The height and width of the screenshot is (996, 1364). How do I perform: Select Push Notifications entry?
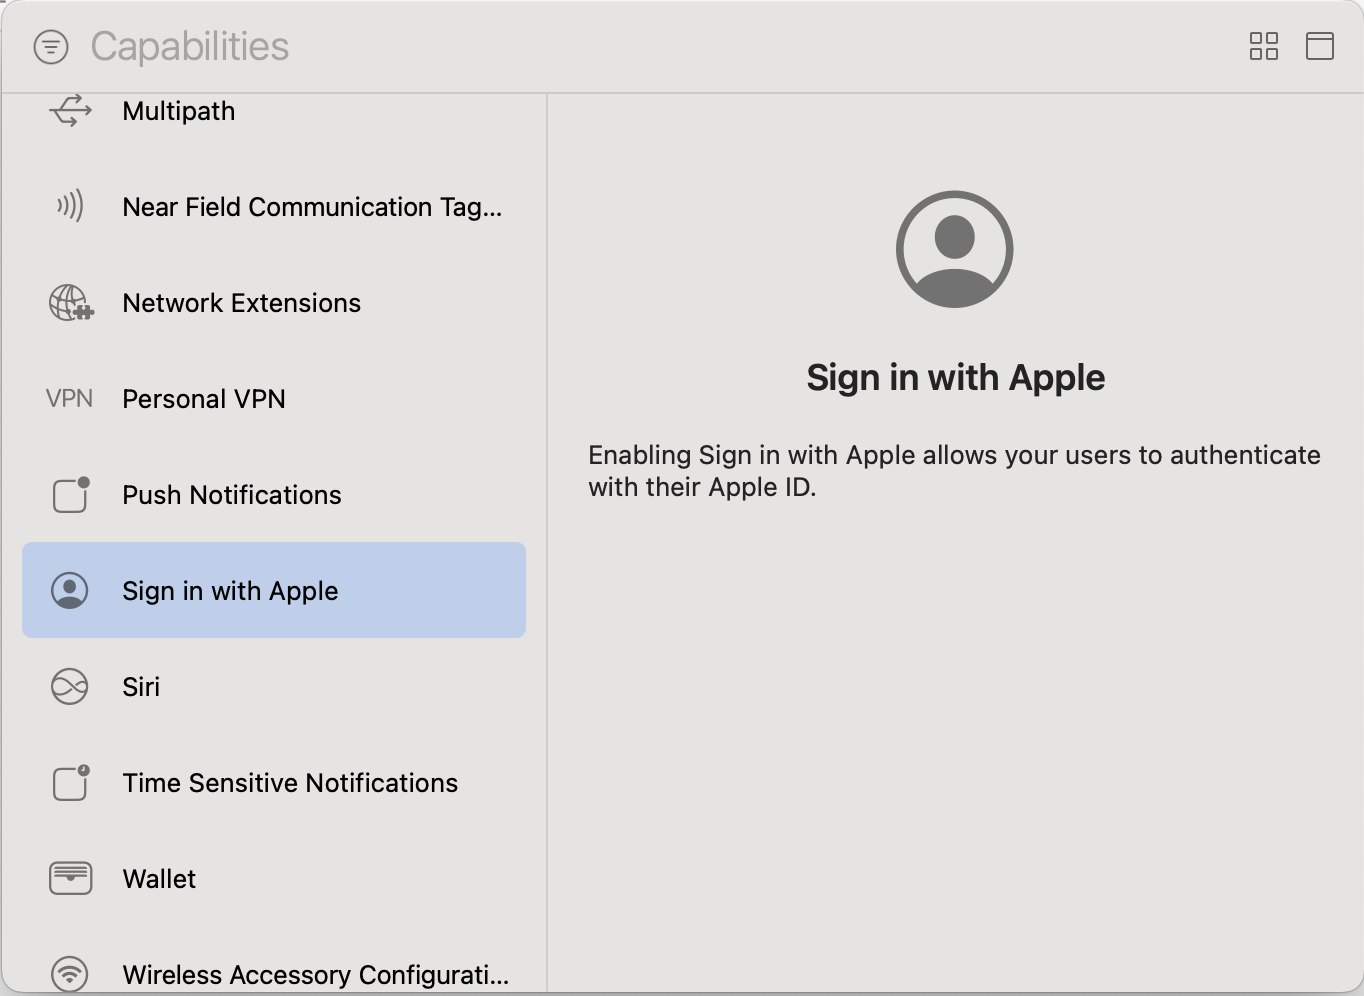click(231, 495)
